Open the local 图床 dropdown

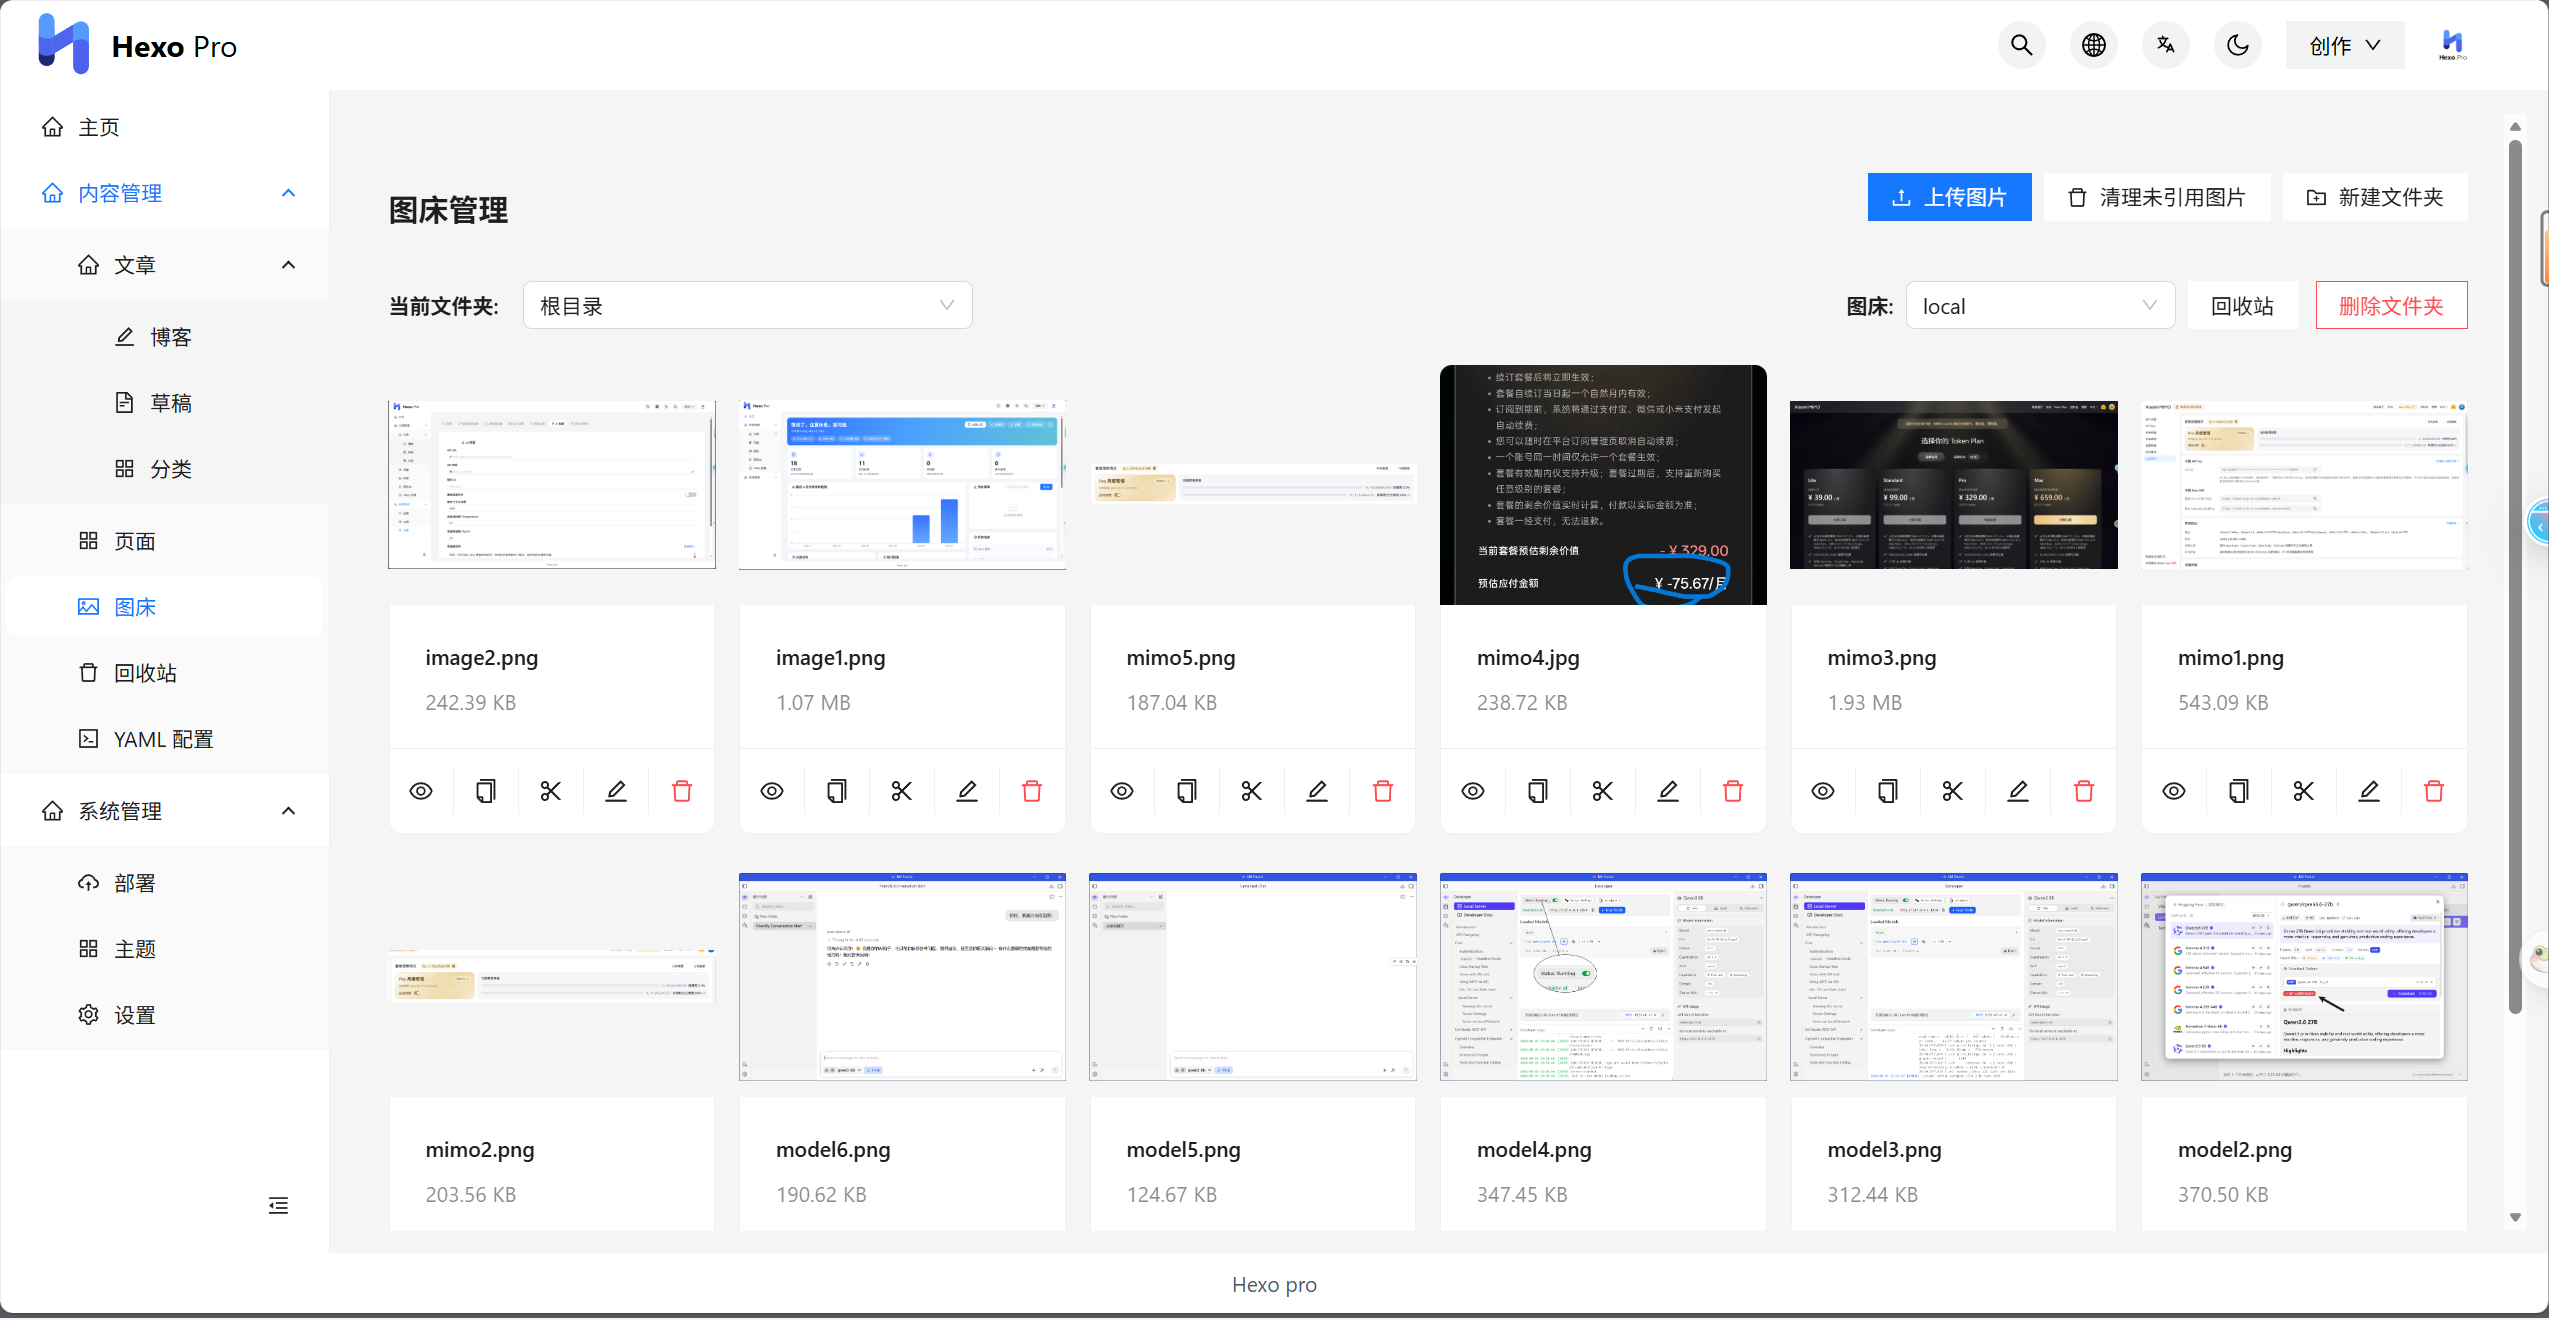2040,306
